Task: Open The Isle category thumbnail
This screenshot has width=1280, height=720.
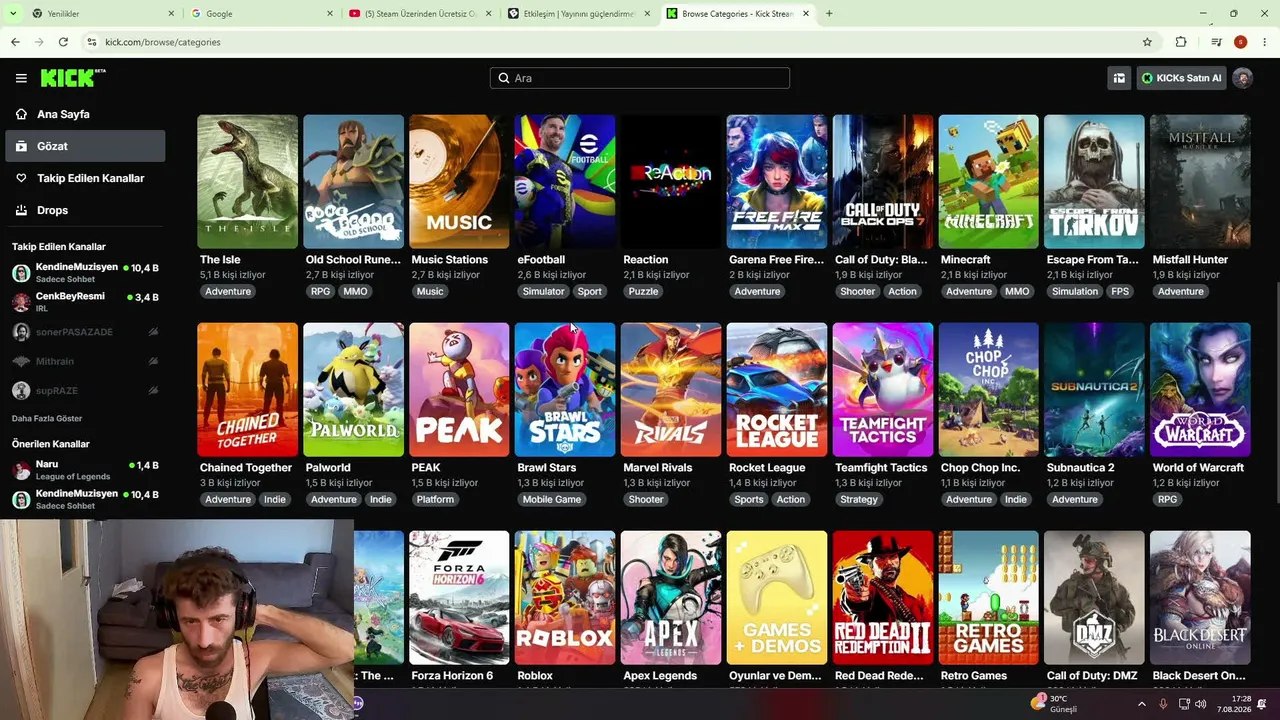Action: [x=248, y=181]
